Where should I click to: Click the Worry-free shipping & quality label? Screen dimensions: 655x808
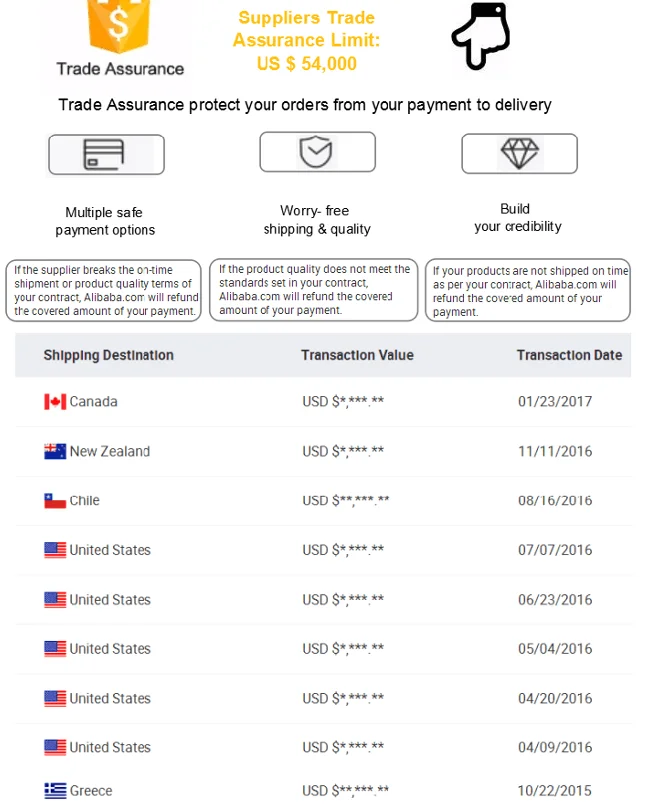tap(316, 220)
